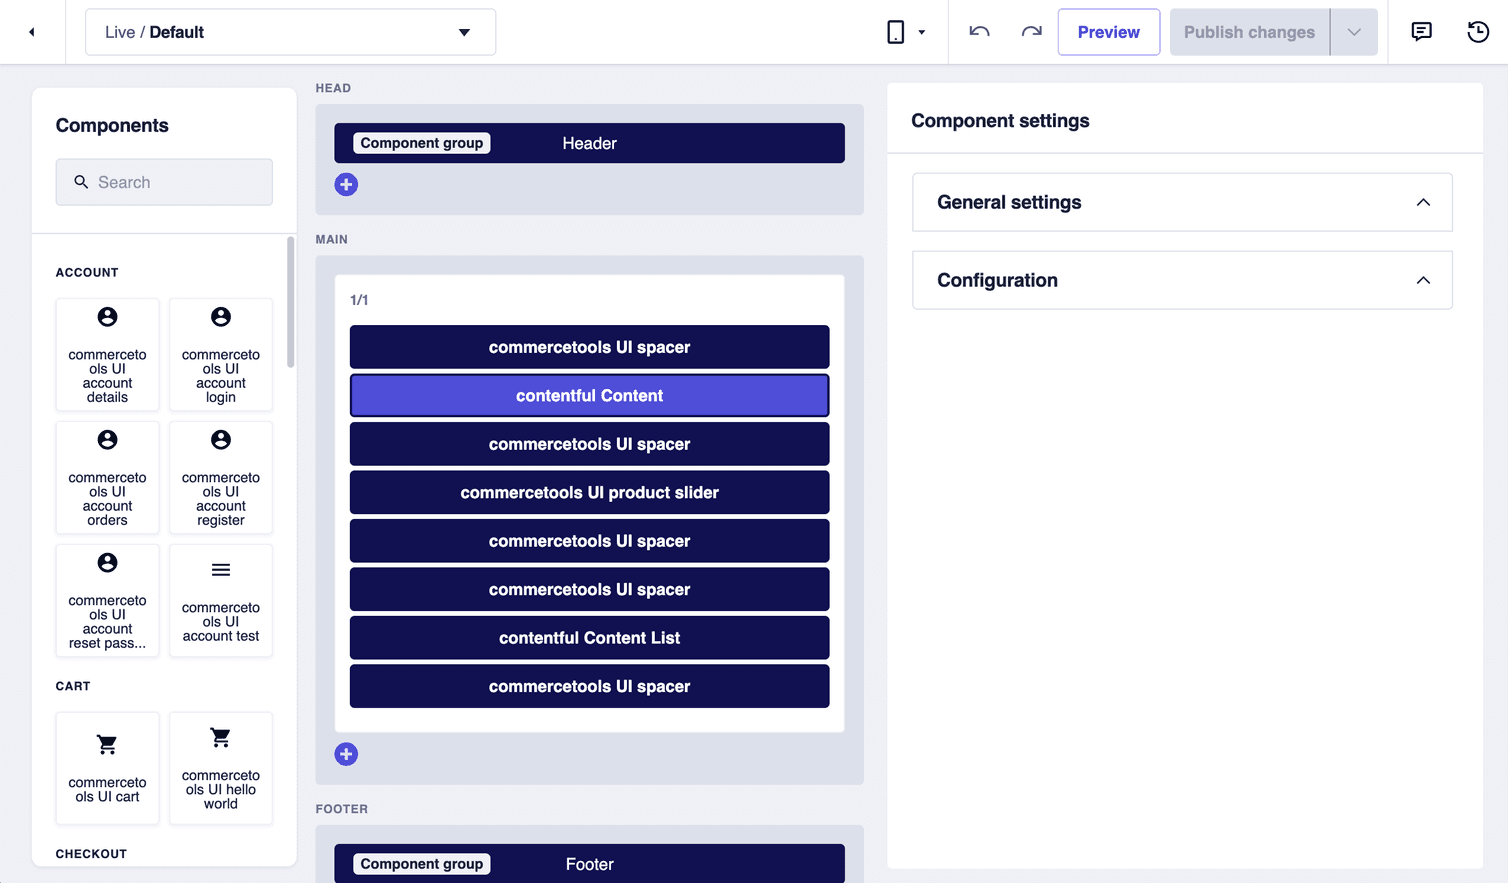Collapse the Configuration section
Viewport: 1508px width, 883px height.
pyautogui.click(x=1423, y=280)
